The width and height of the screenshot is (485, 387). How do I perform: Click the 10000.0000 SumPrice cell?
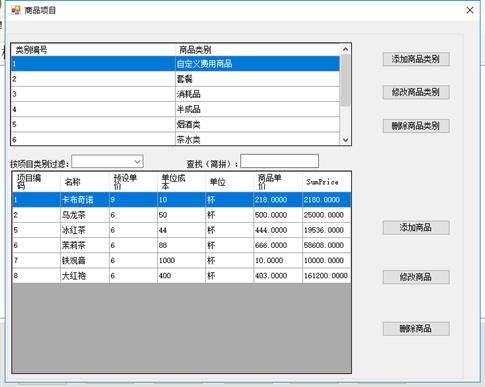[327, 260]
